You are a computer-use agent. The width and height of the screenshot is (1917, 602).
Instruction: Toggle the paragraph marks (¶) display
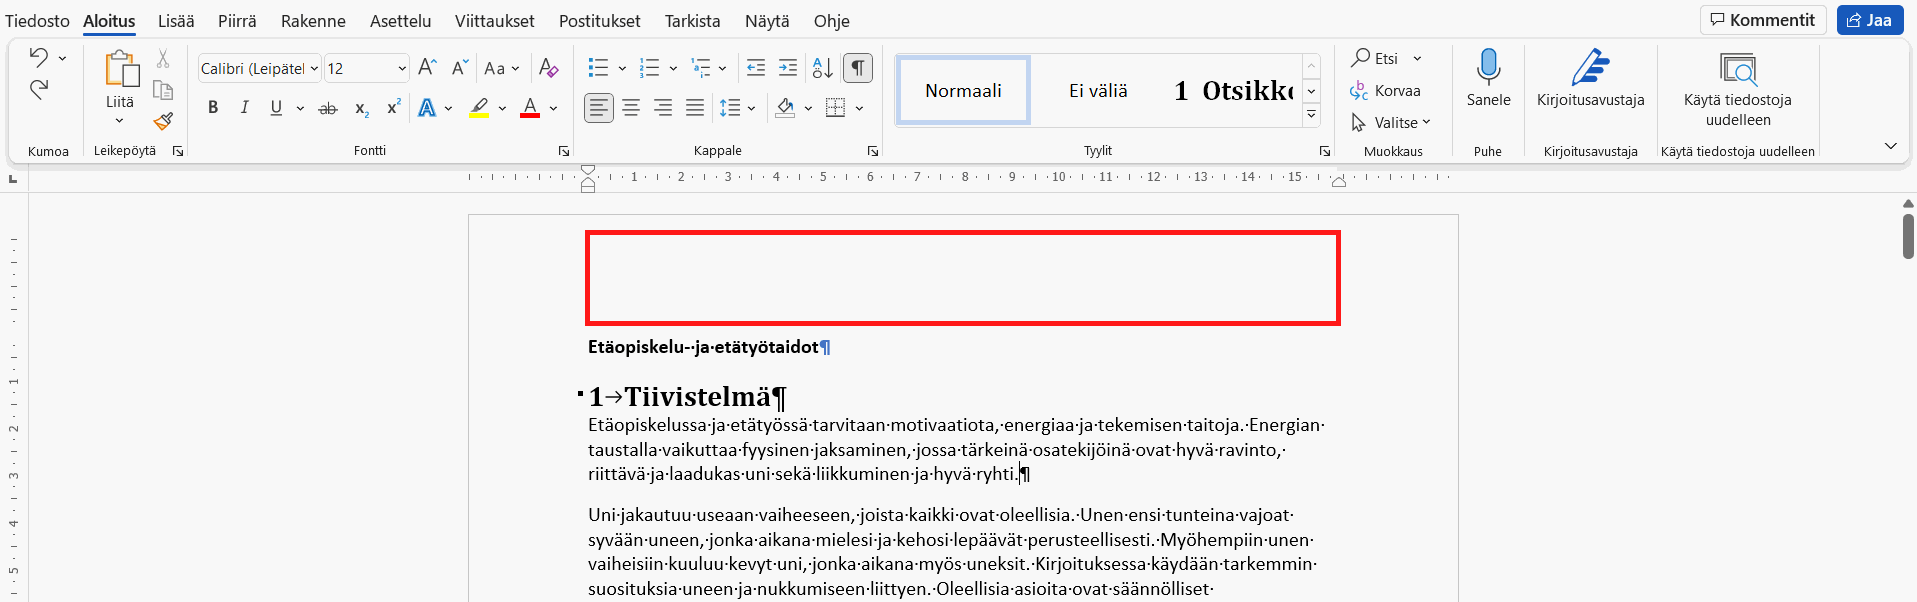tap(858, 68)
